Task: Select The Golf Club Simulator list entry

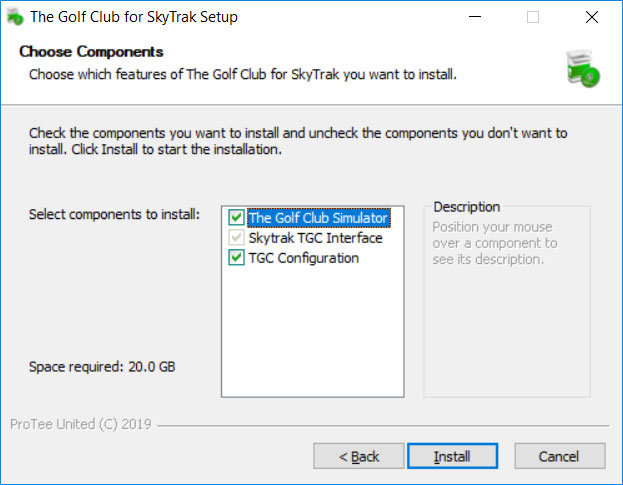Action: [318, 218]
